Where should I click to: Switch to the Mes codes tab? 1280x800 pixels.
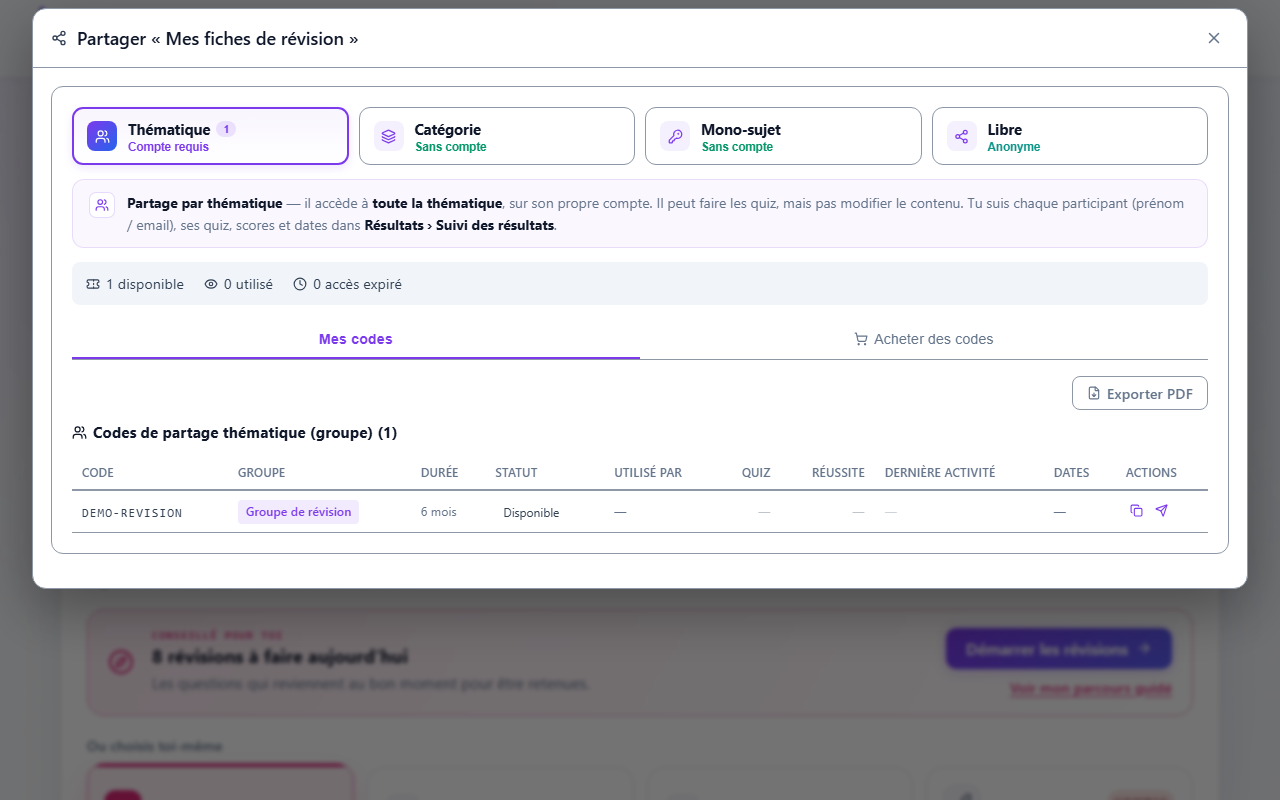(x=356, y=339)
